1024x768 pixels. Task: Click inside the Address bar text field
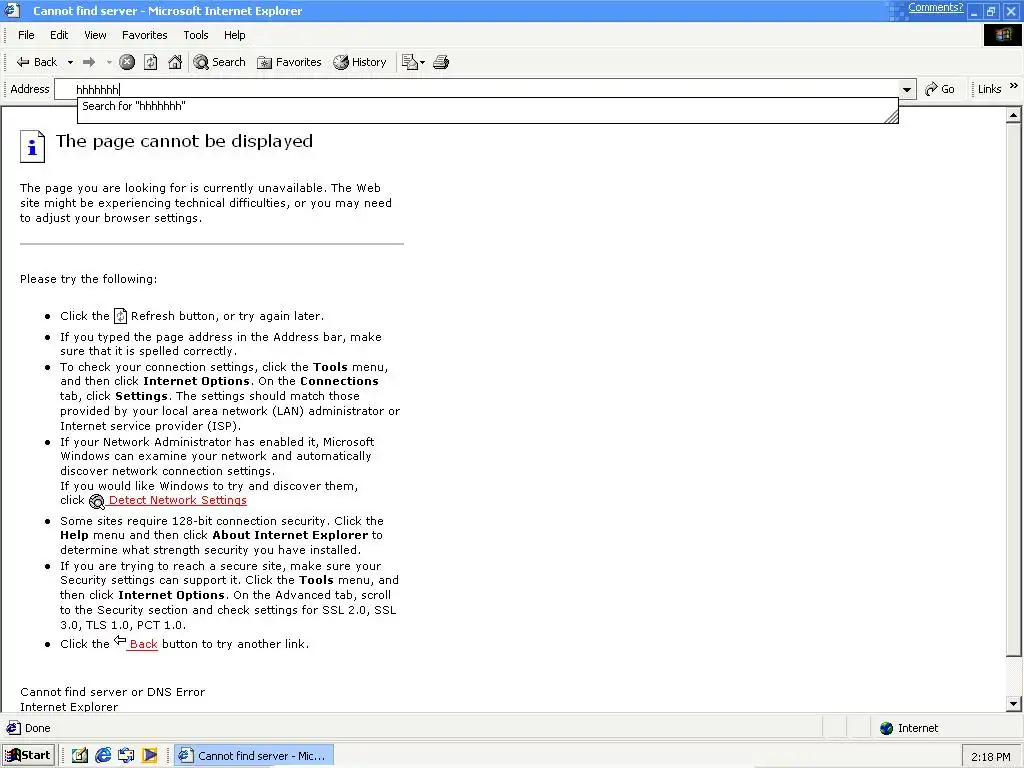(477, 89)
